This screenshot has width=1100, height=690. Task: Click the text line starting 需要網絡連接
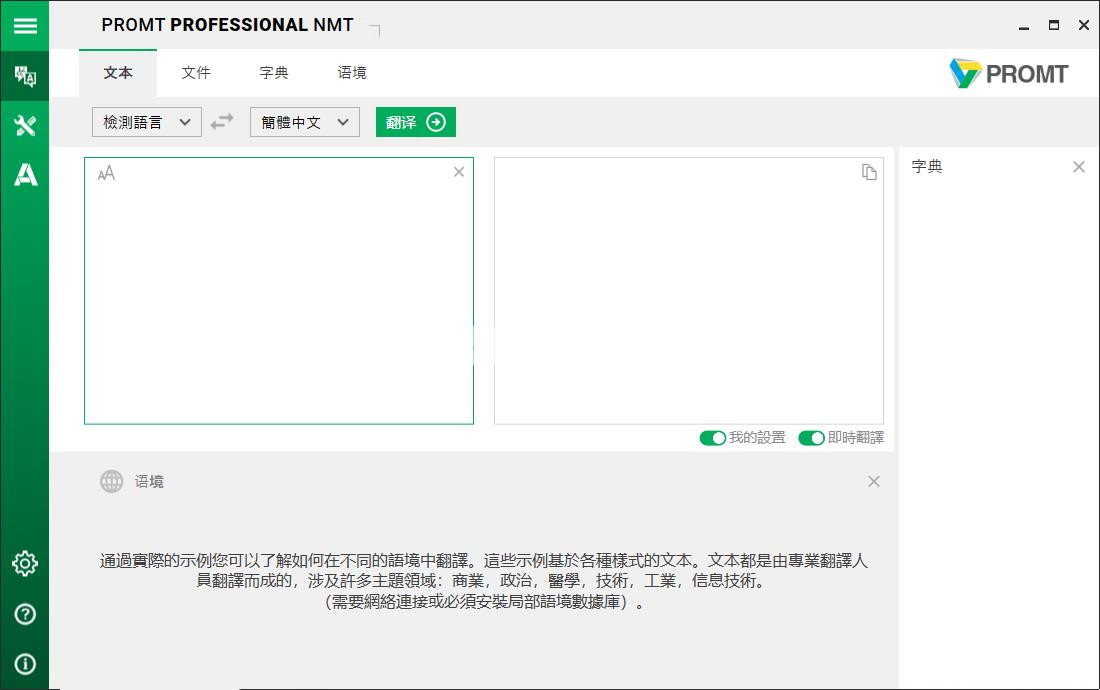484,602
